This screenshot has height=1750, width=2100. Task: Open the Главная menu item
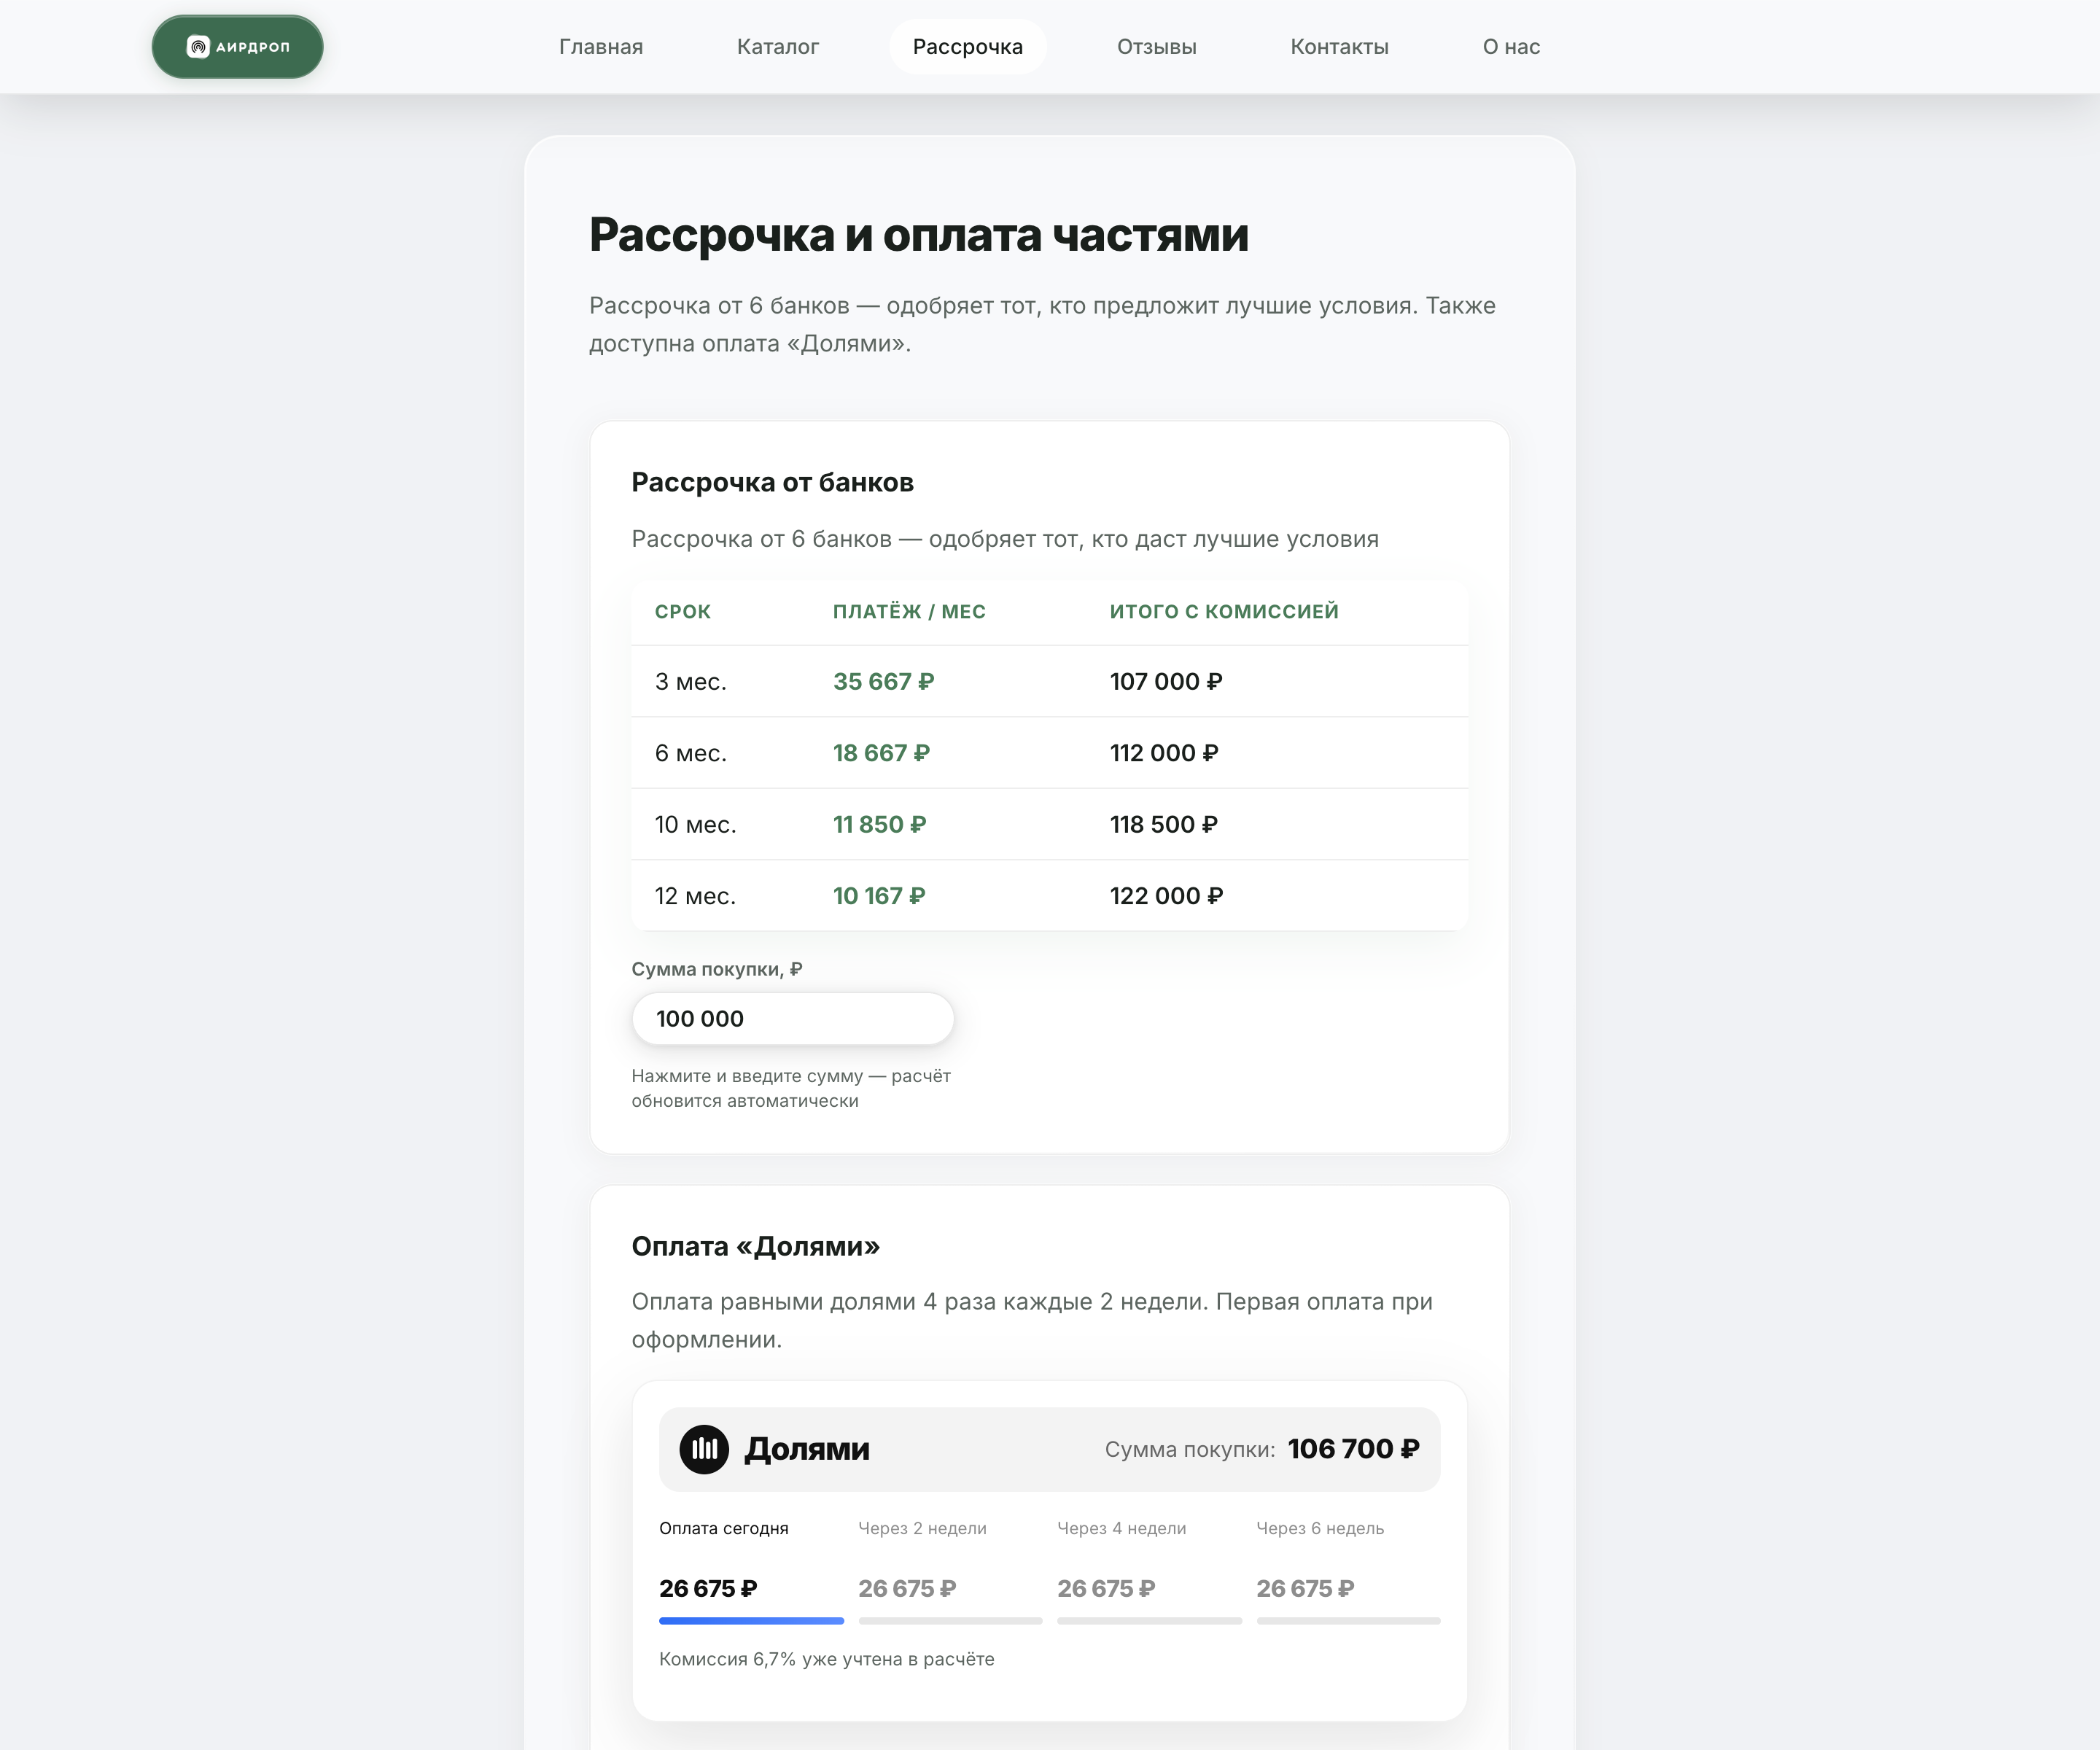601,47
